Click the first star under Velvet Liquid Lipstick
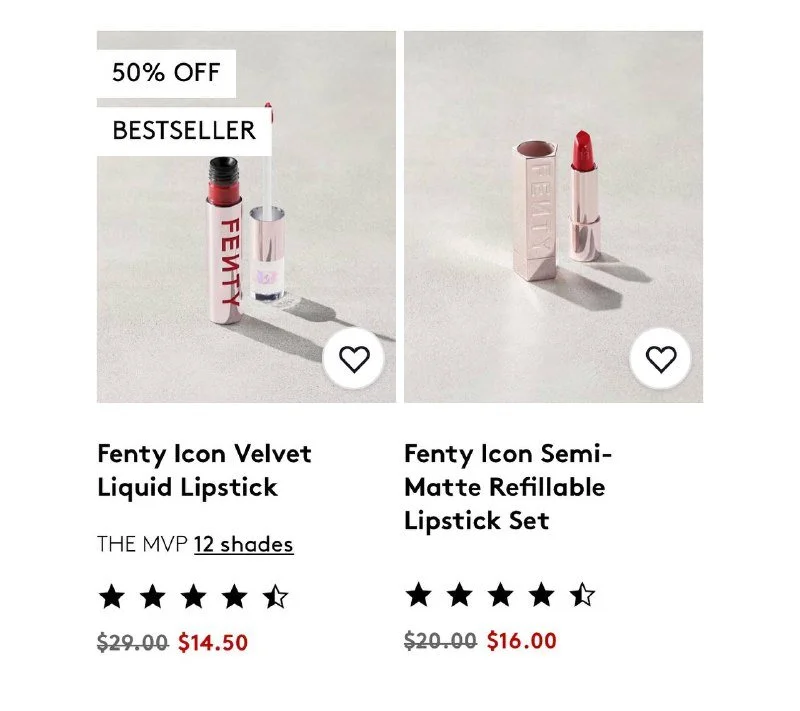 pyautogui.click(x=112, y=597)
